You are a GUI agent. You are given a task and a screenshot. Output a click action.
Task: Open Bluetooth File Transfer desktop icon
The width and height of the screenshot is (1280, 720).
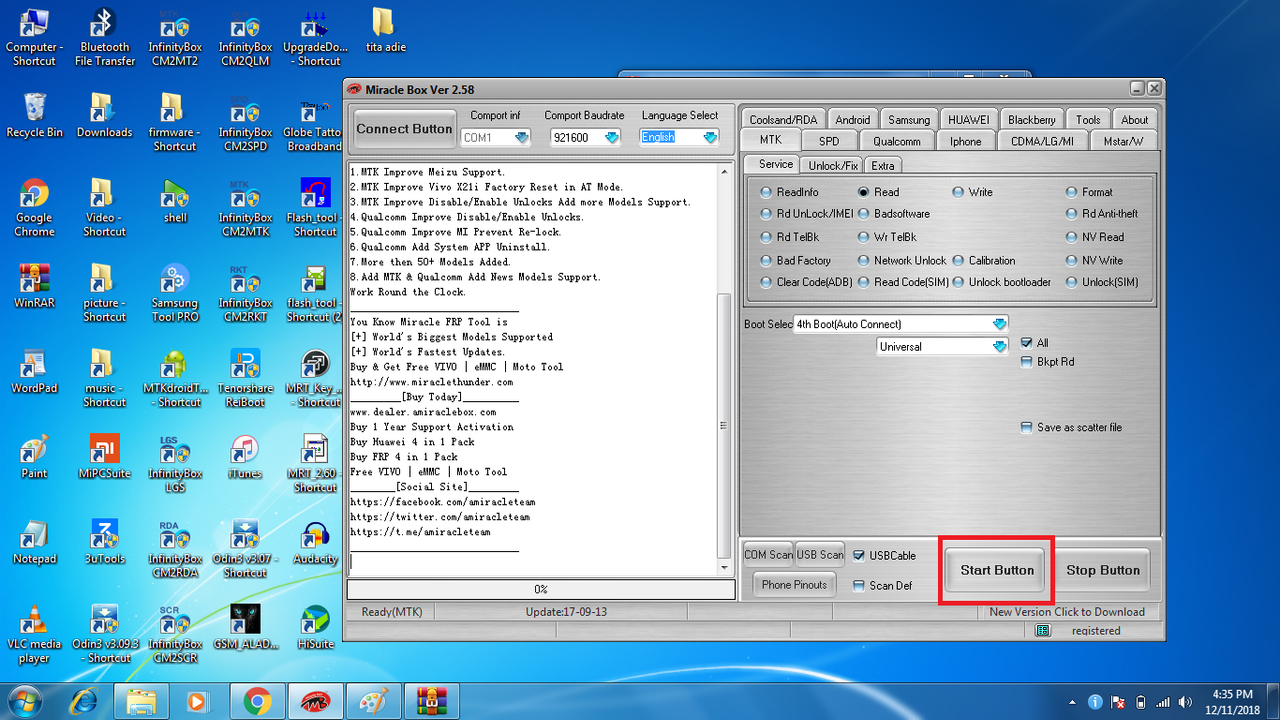click(x=104, y=38)
